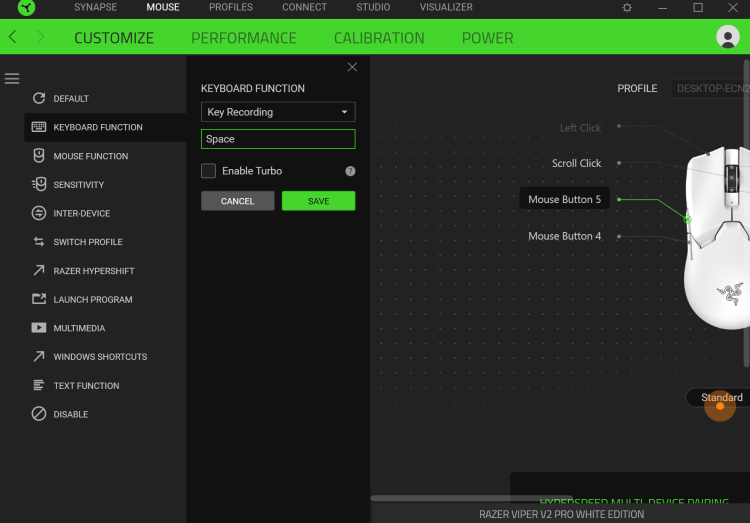Choose the Launch Program option
Screen dimensions: 750x523
point(92,300)
